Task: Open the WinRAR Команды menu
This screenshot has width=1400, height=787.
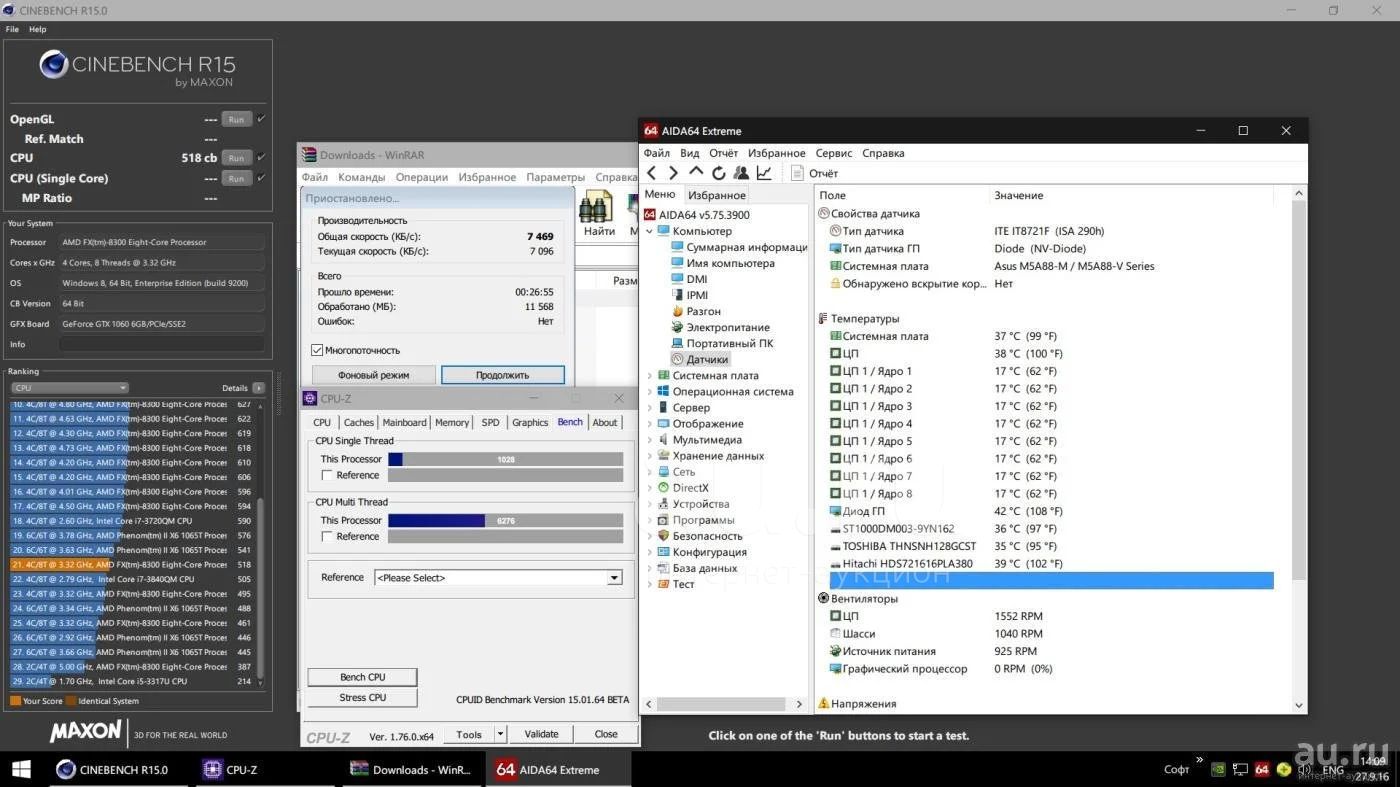Action: click(361, 177)
